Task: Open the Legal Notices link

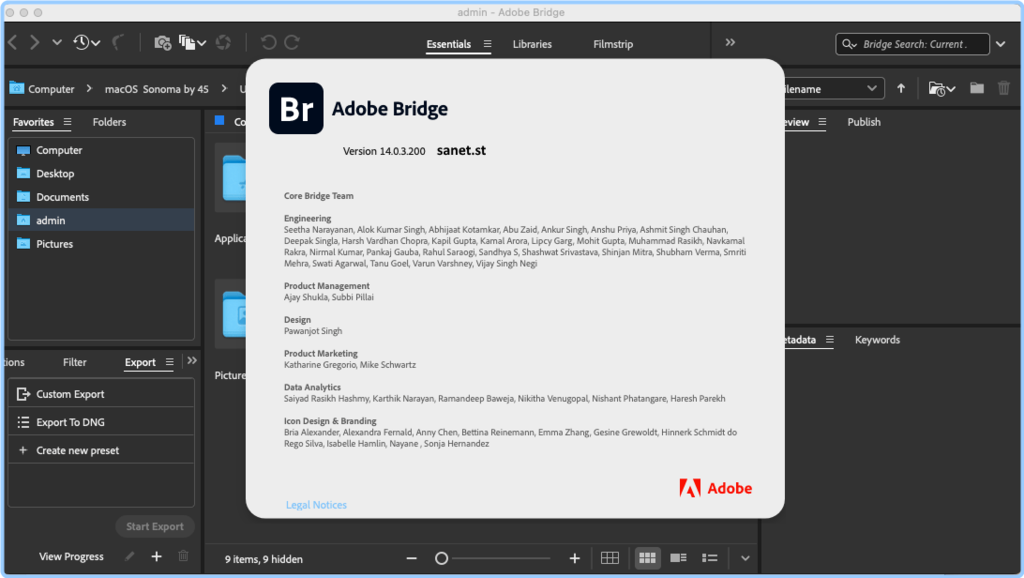Action: tap(316, 505)
